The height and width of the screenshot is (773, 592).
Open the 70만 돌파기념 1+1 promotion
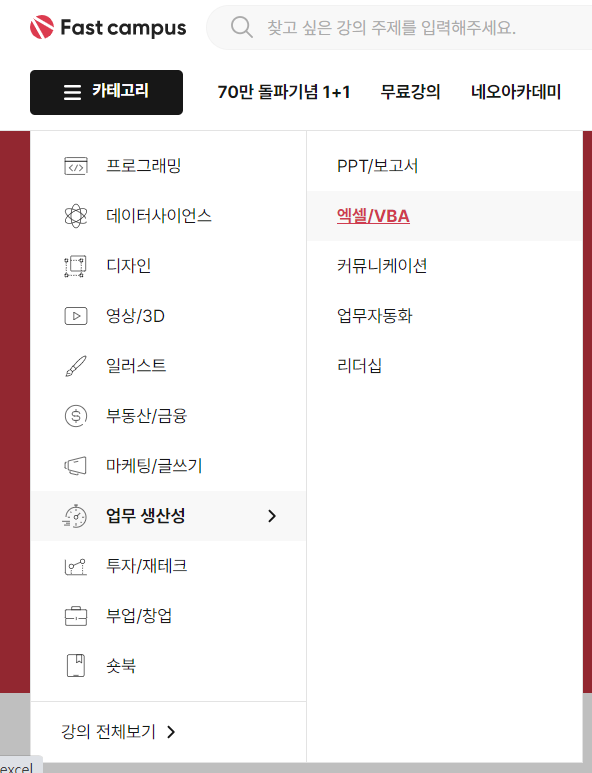click(x=284, y=92)
